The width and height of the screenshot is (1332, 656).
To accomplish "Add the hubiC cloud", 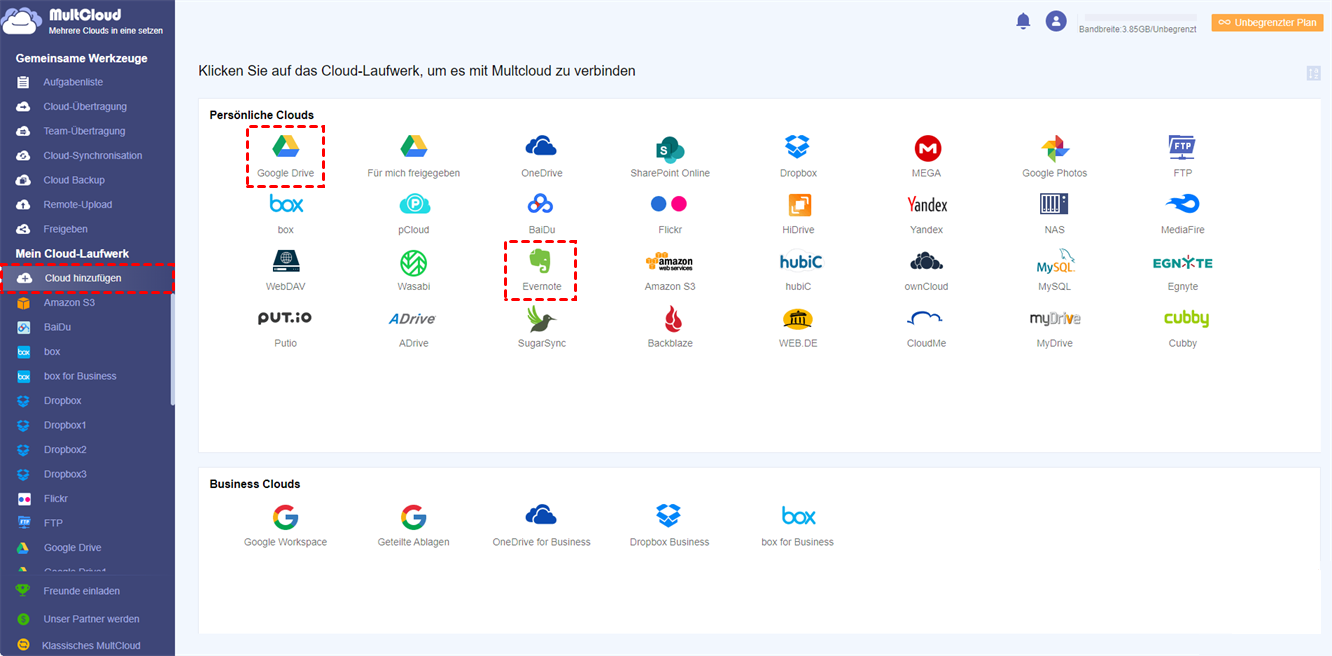I will (800, 262).
